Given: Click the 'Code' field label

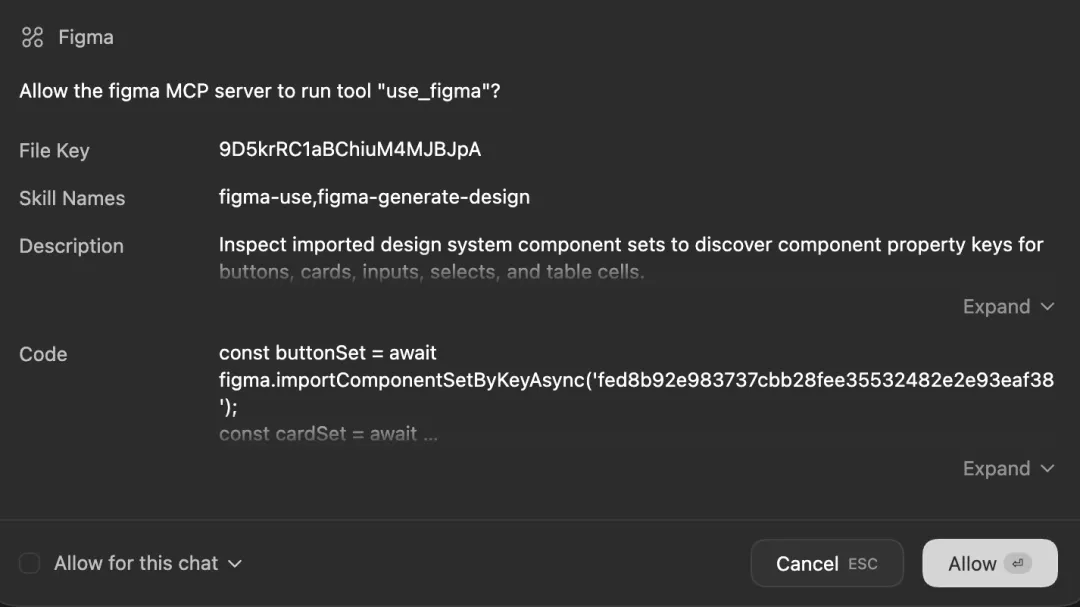Looking at the screenshot, I should 43,354.
